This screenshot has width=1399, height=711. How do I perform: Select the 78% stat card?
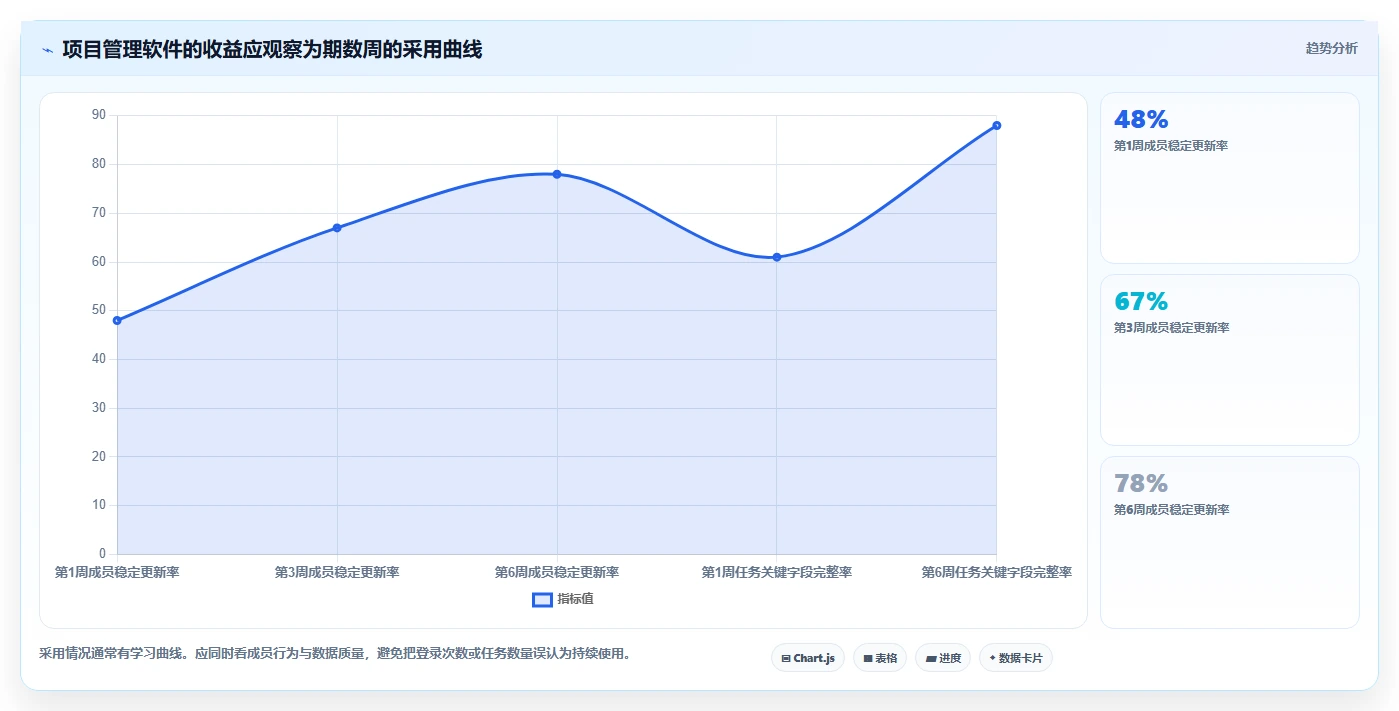point(1230,542)
